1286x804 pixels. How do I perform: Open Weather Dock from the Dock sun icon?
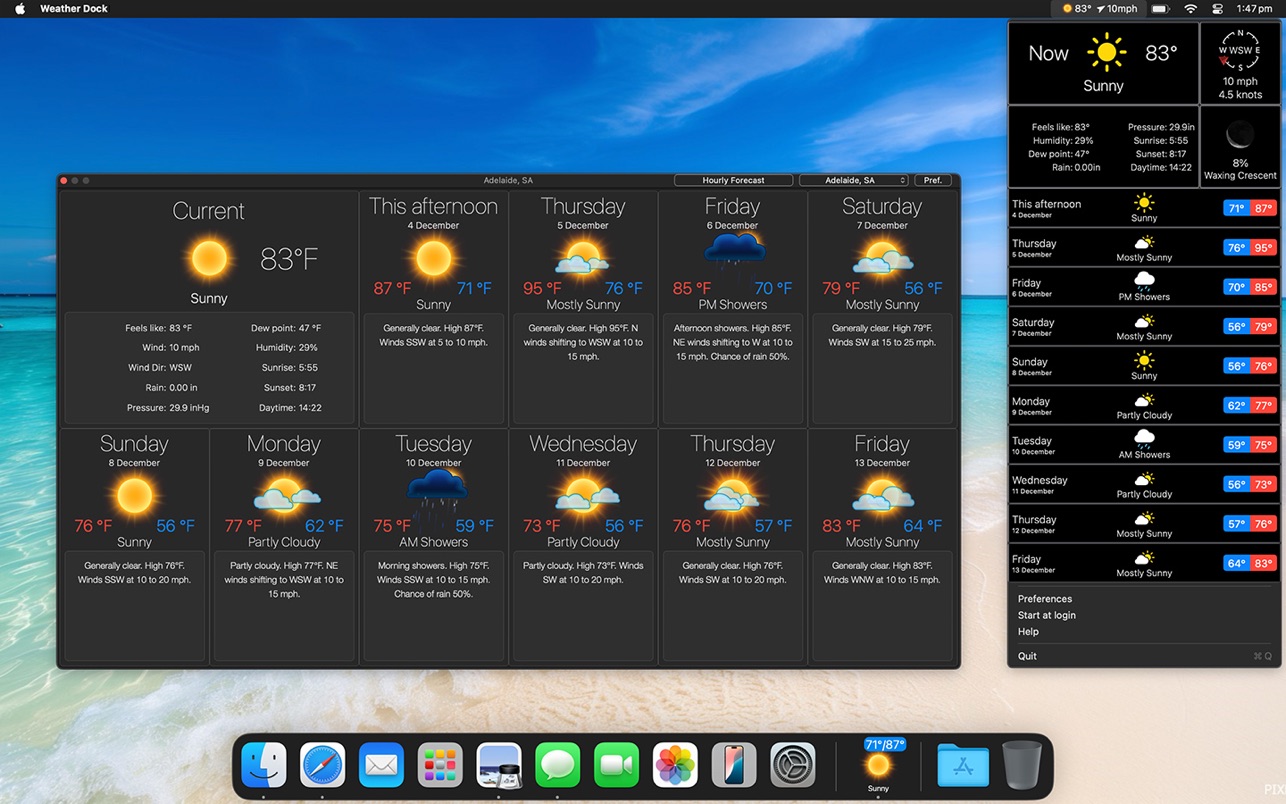(878, 765)
